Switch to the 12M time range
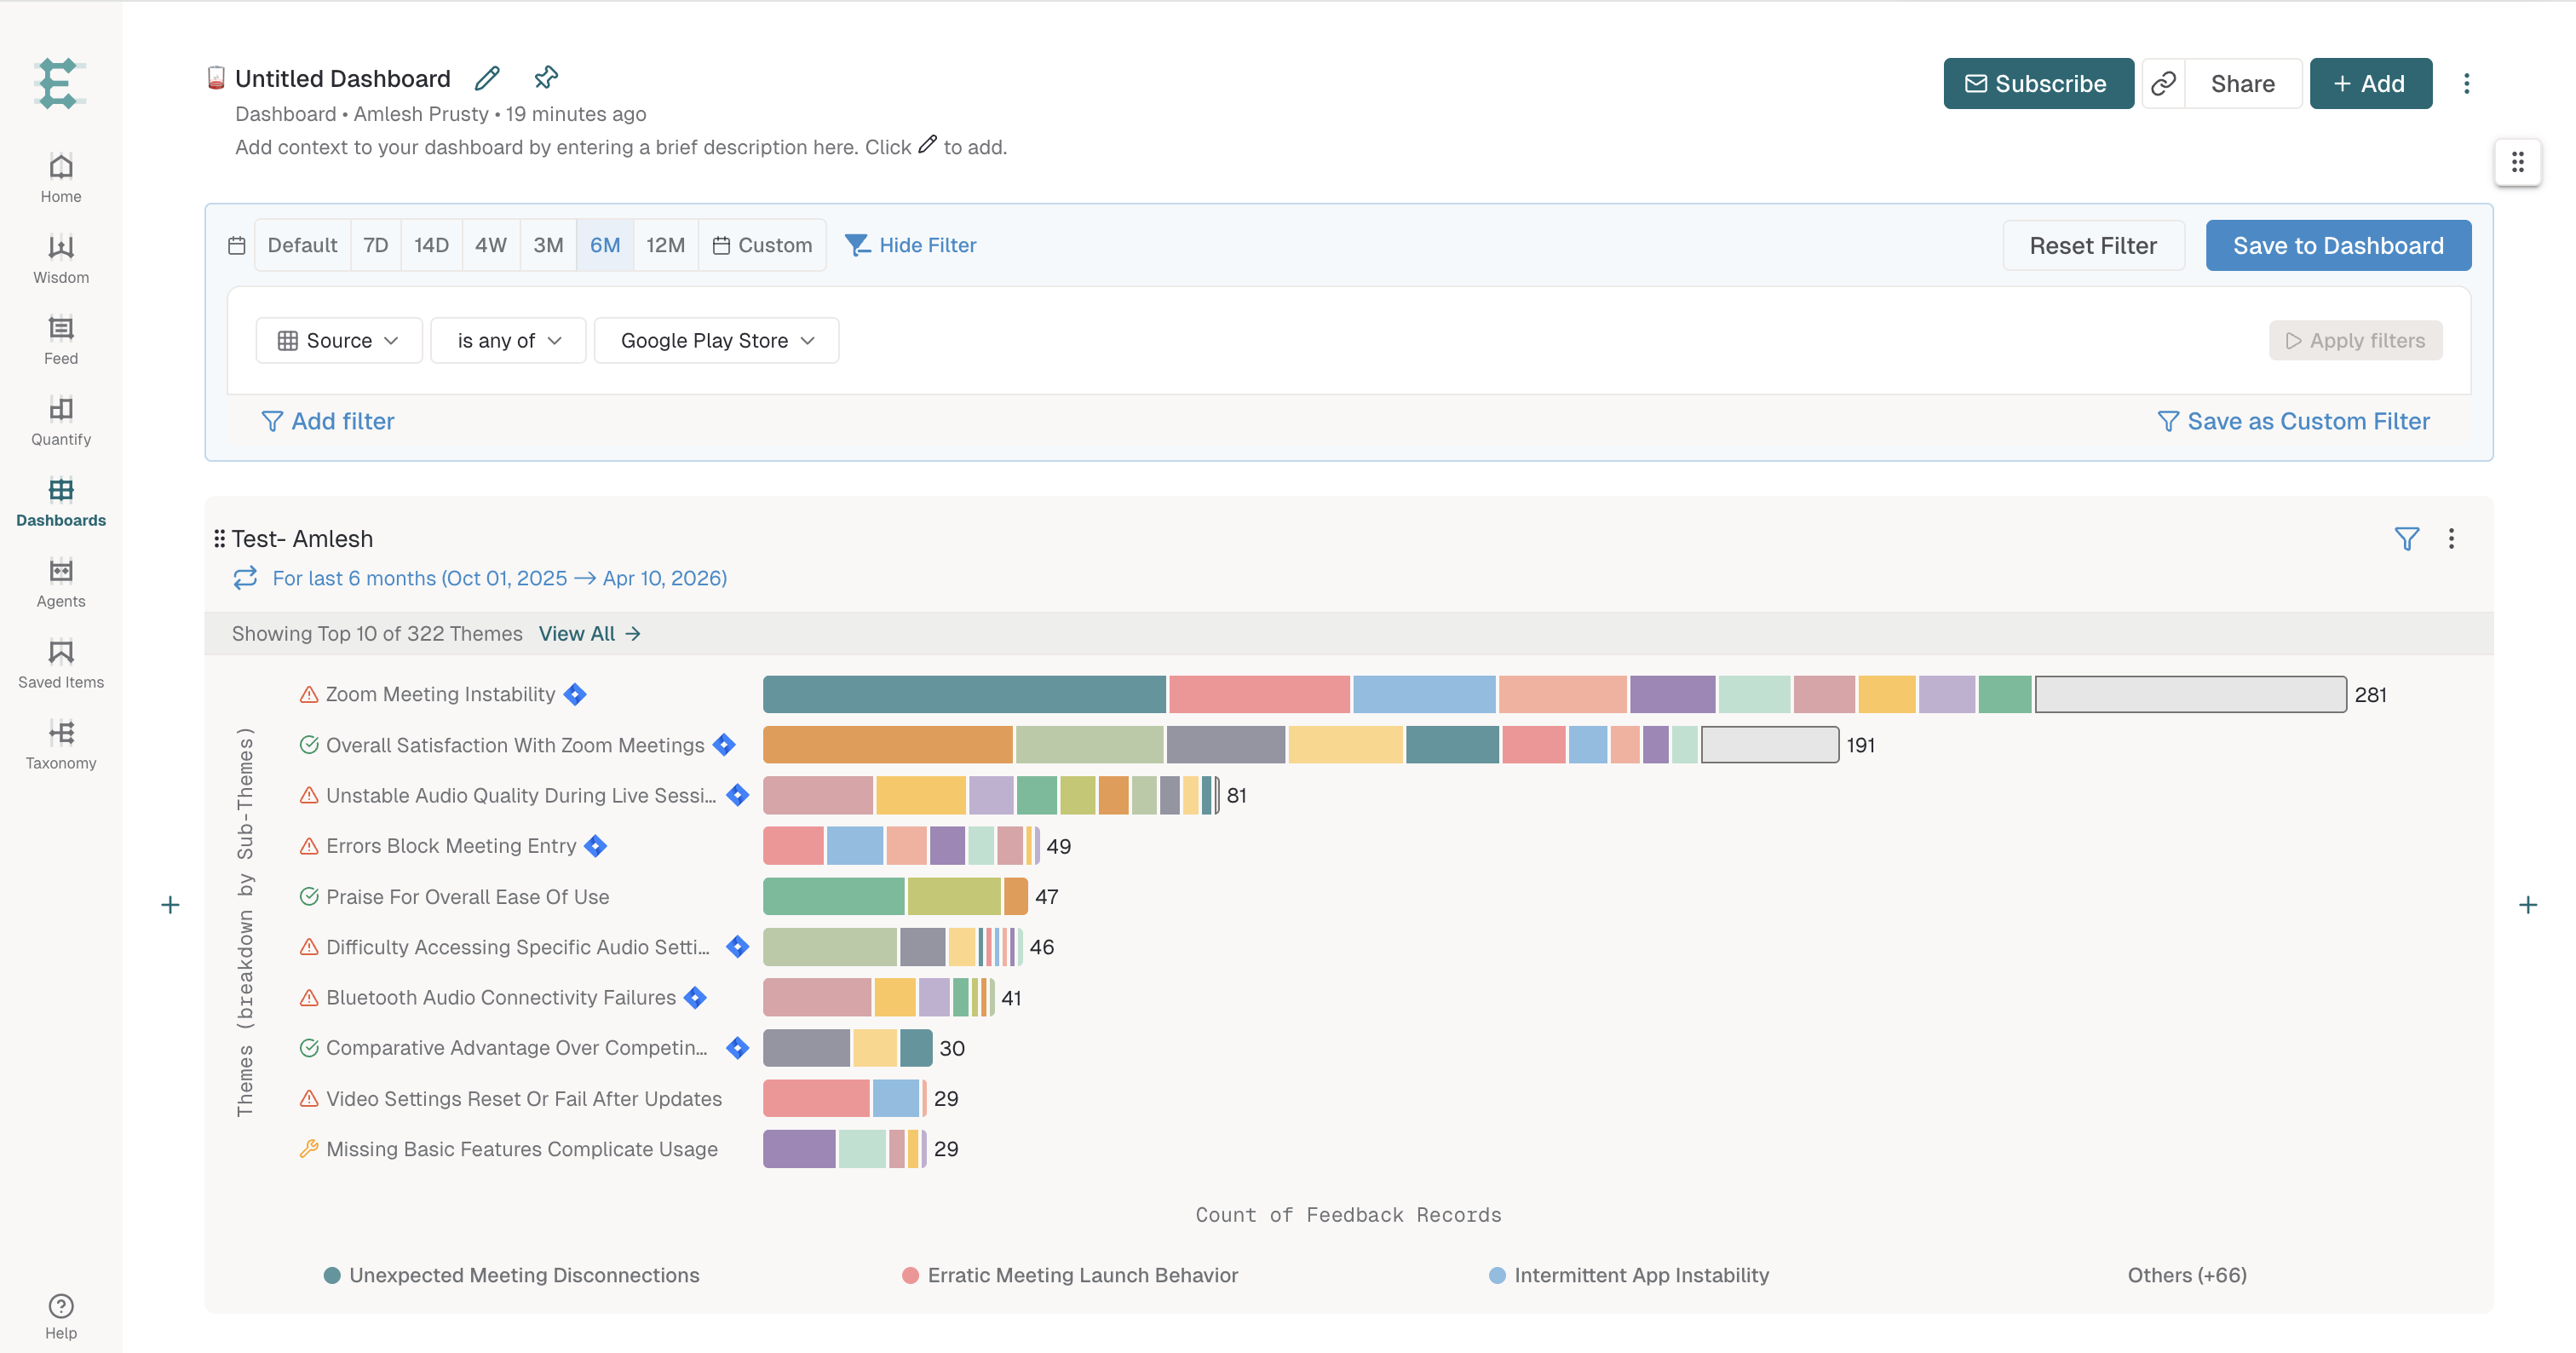The image size is (2576, 1353). pos(665,245)
